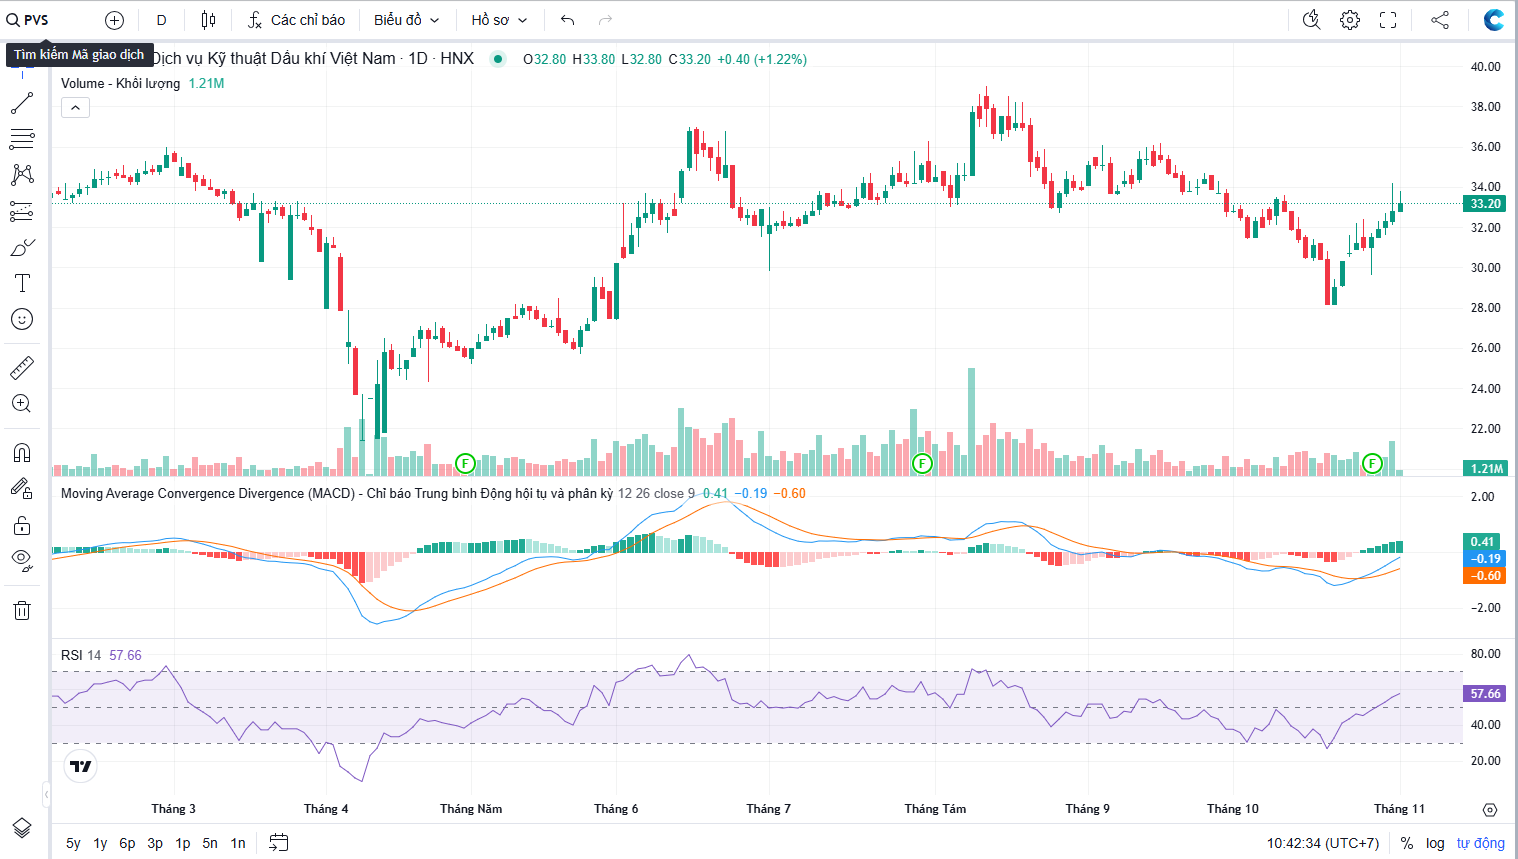The width and height of the screenshot is (1518, 859).
Task: Click the share chart icon
Action: point(1440,20)
